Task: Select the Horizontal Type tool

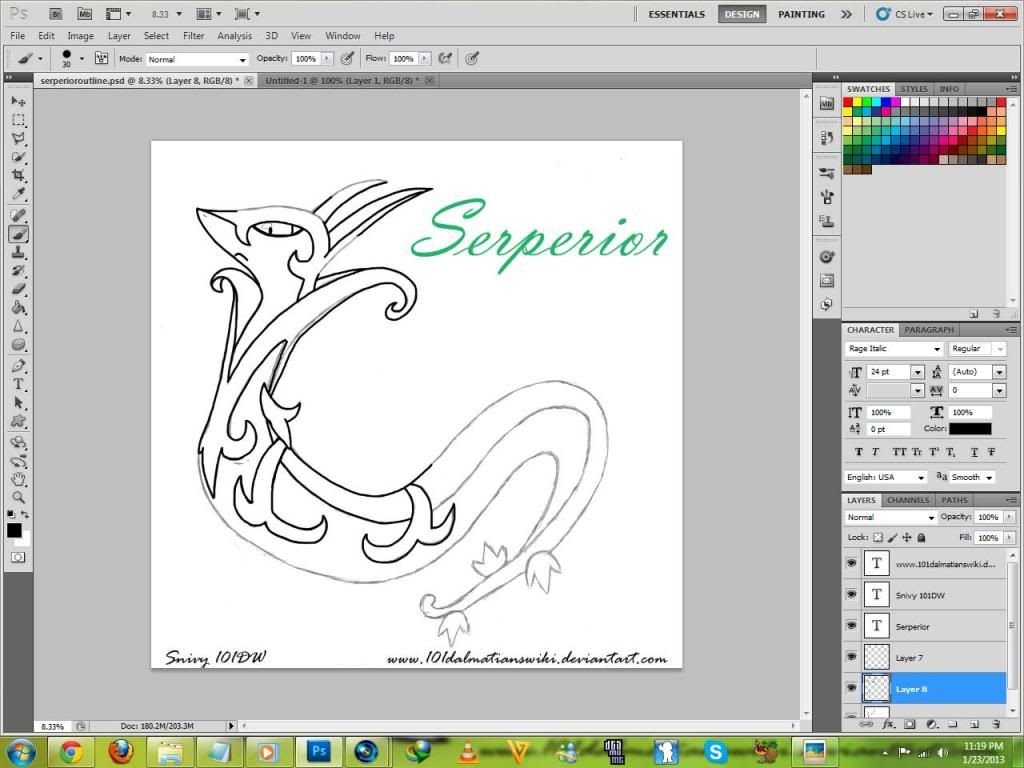Action: 18,384
